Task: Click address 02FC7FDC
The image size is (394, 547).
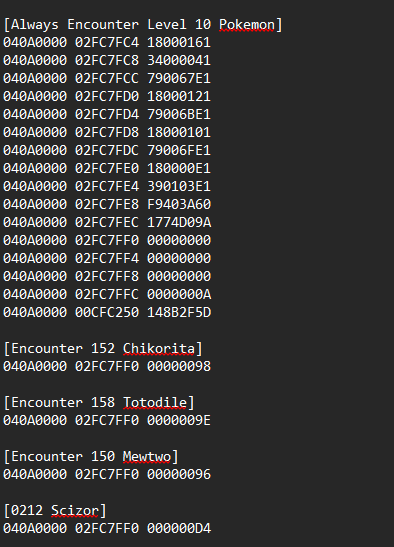Action: [x=107, y=150]
